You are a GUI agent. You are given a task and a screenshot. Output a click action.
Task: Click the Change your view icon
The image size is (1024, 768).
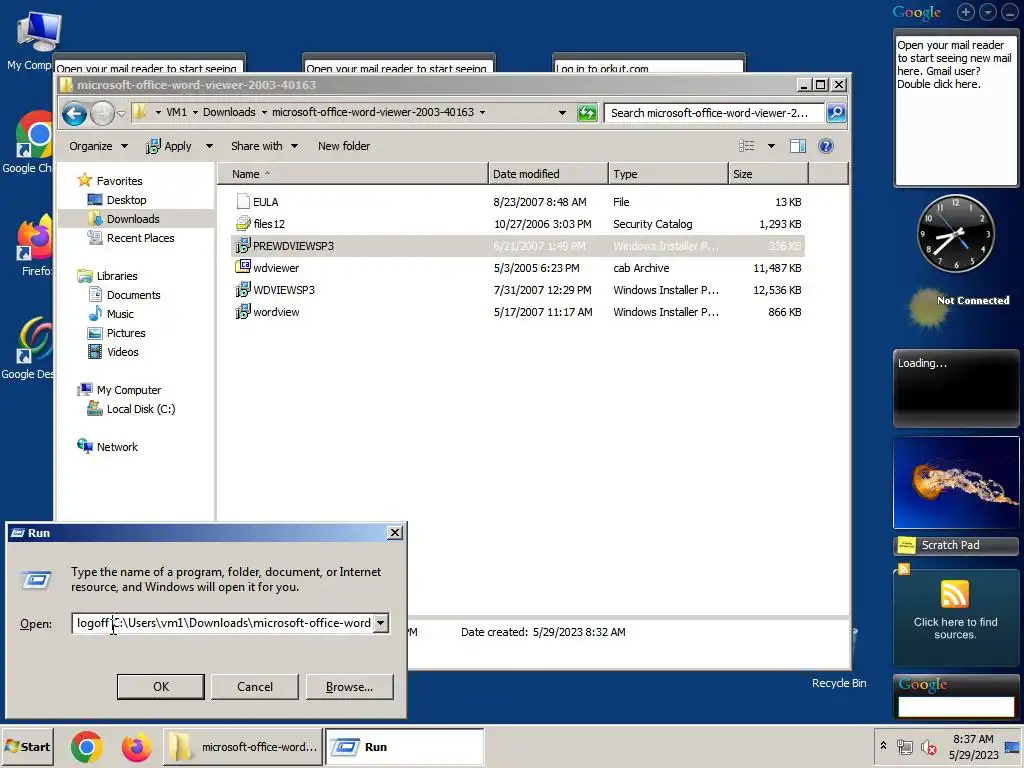pyautogui.click(x=746, y=146)
